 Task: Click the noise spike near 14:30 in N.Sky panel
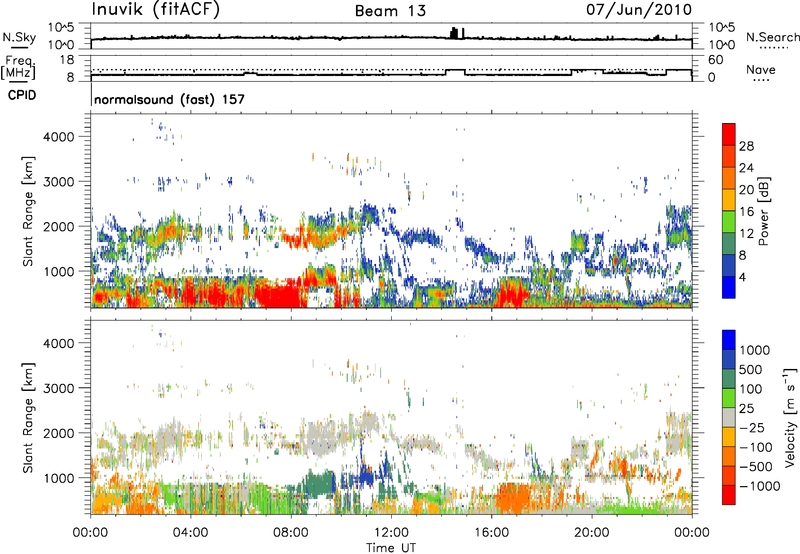tap(454, 33)
